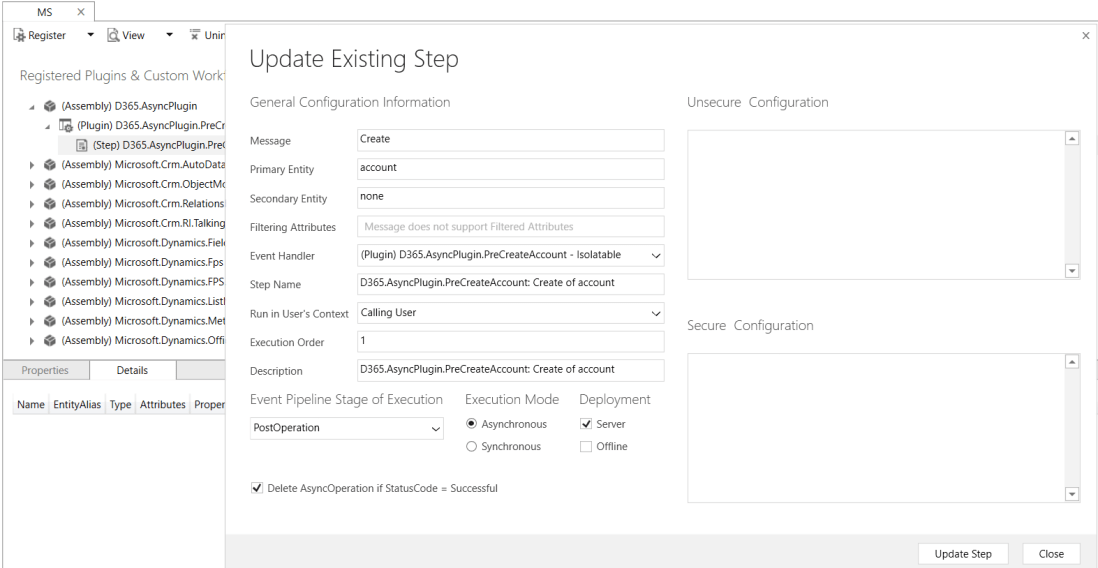This screenshot has width=1098, height=568.
Task: Click the Message input field
Action: tap(510, 140)
